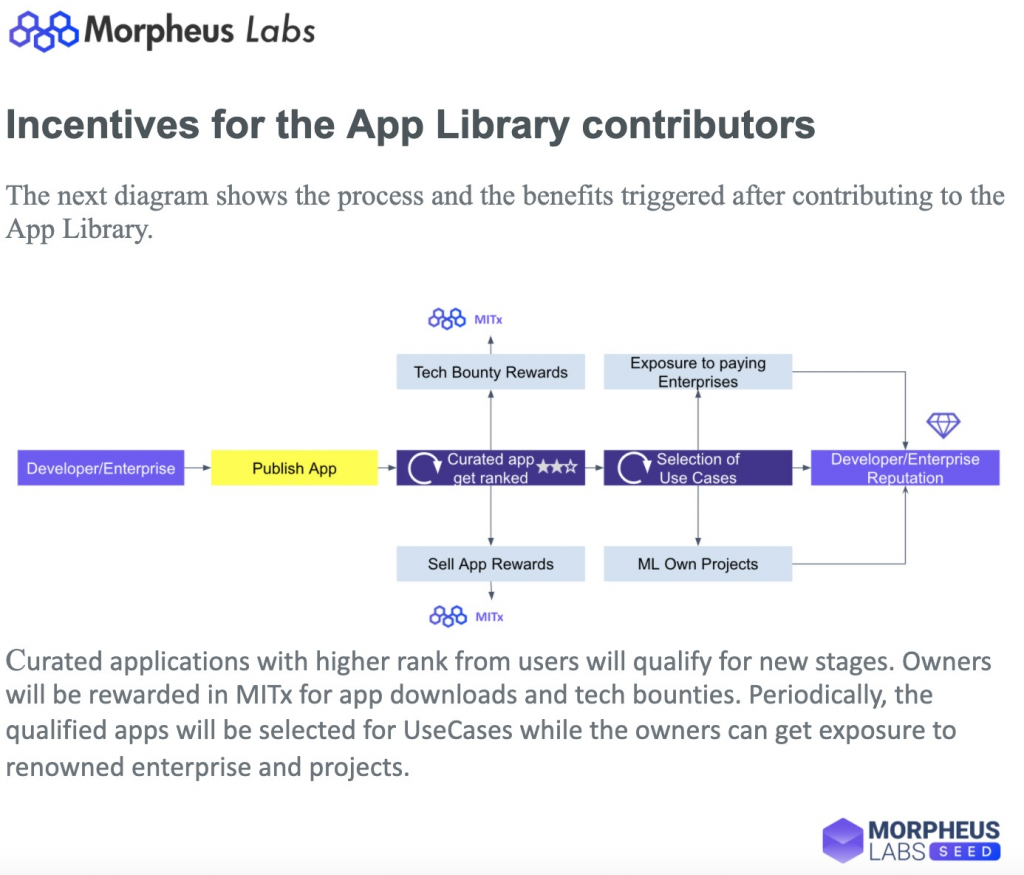Select the diamond icon above Developer/Enterprise Reputation
The height and width of the screenshot is (875, 1024).
pyautogui.click(x=943, y=425)
